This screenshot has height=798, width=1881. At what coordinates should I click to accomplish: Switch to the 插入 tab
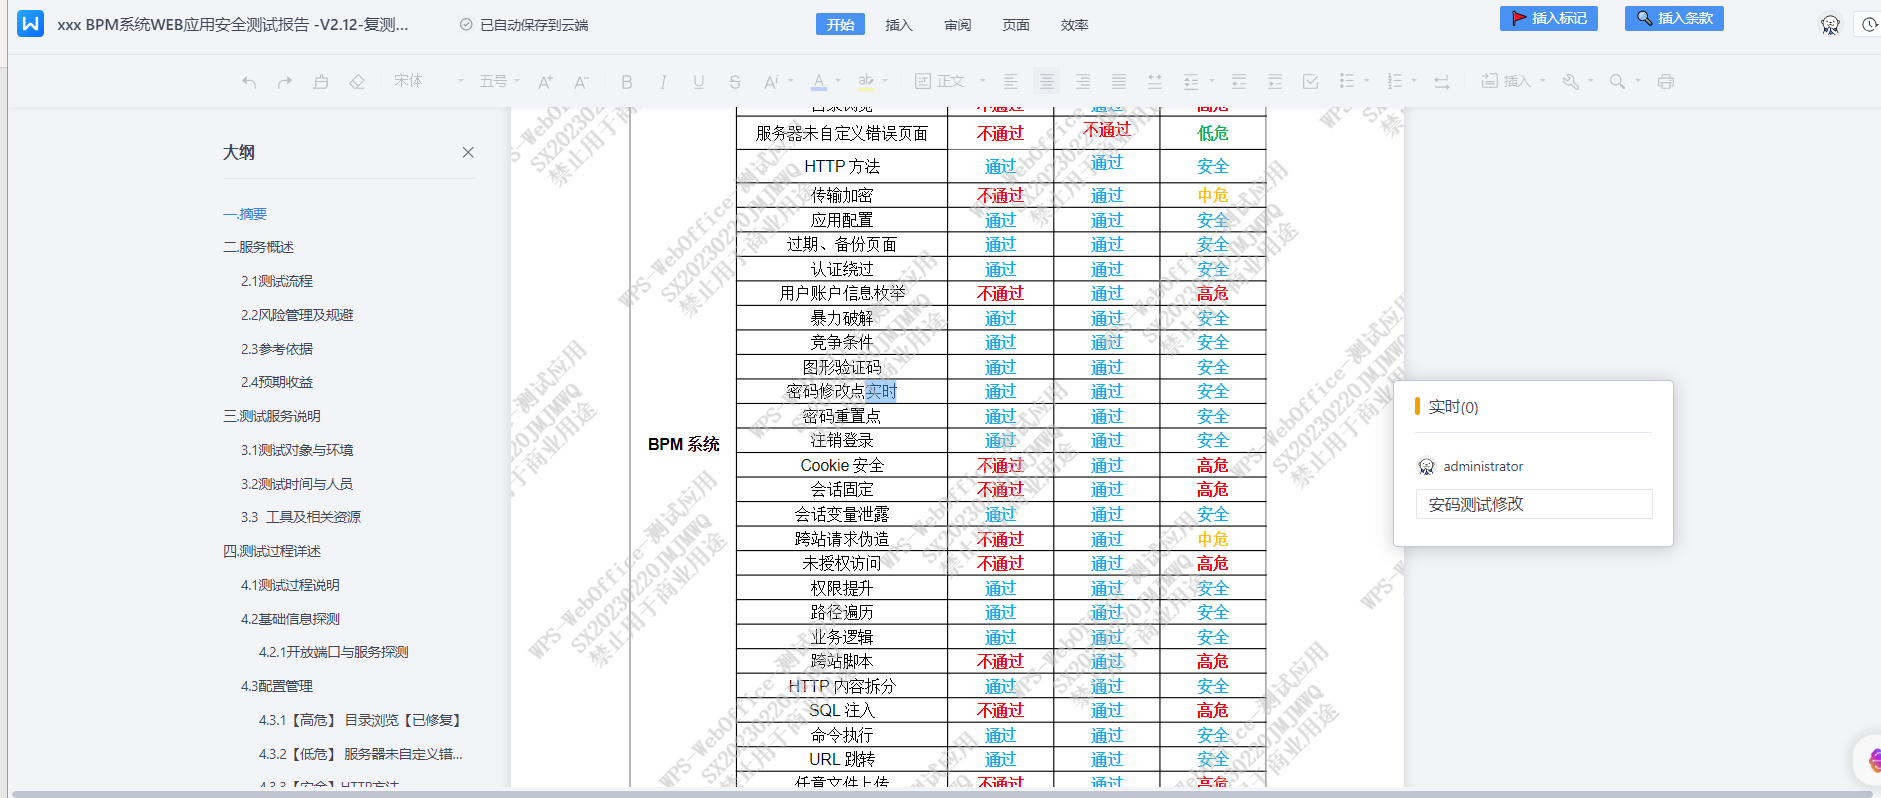[x=899, y=25]
